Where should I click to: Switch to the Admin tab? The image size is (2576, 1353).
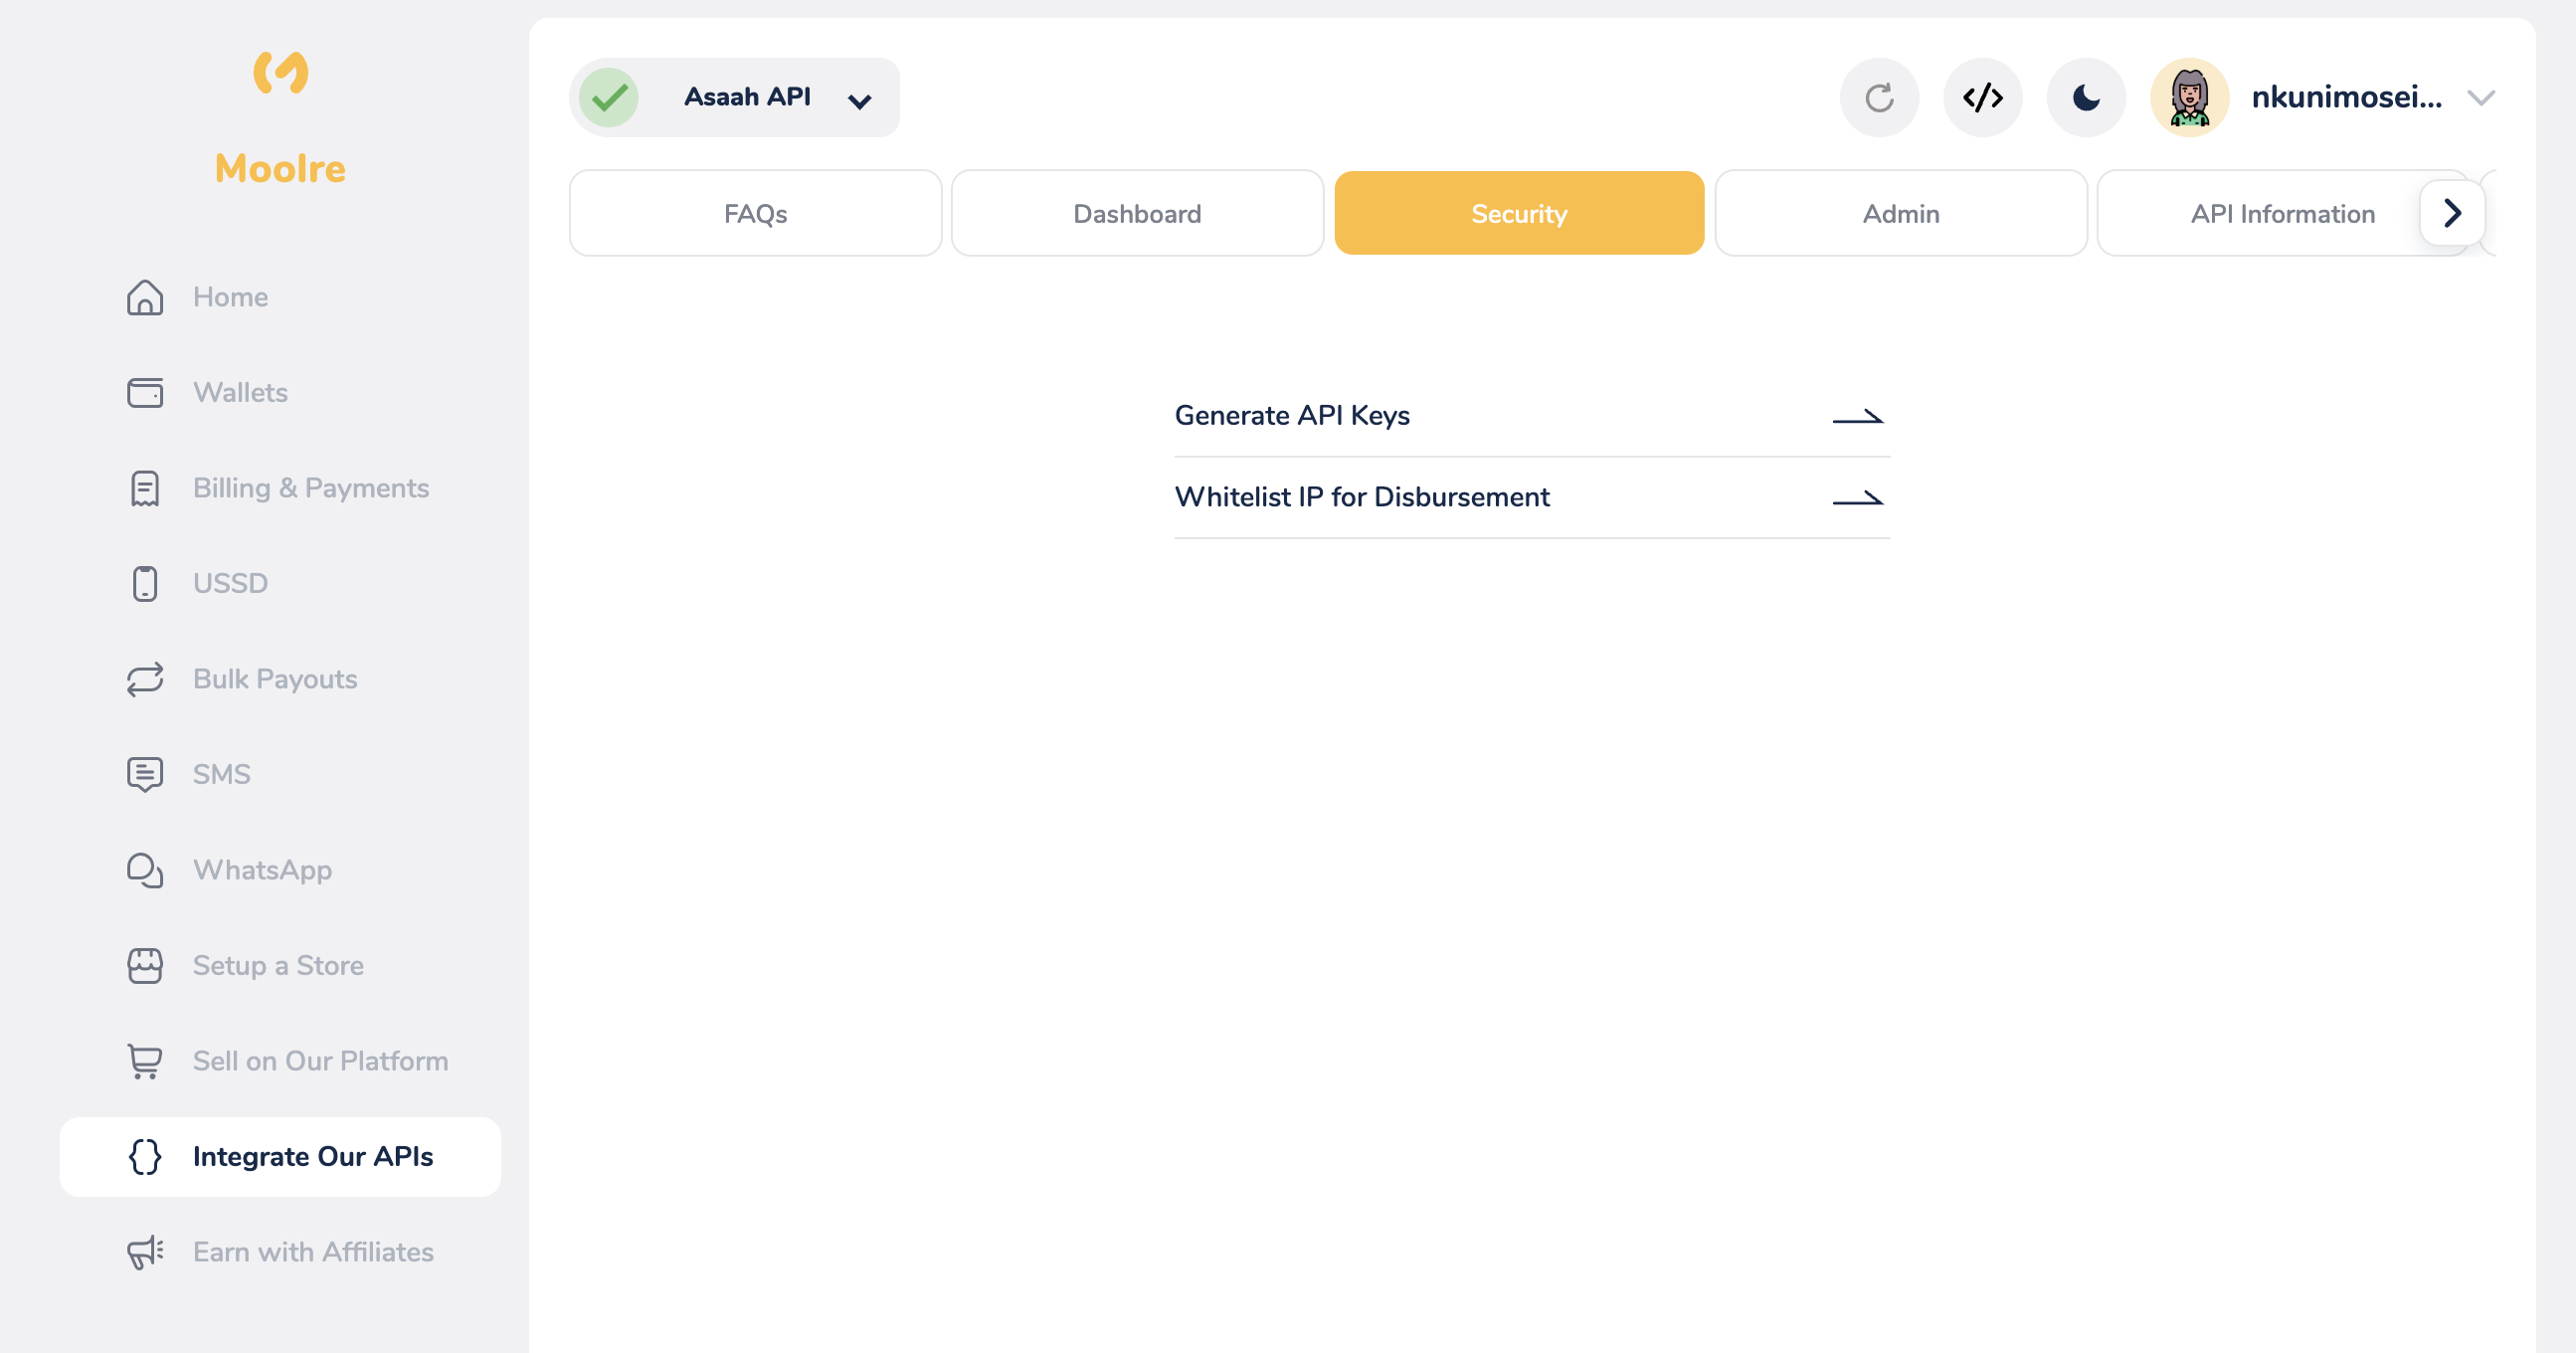pos(1901,213)
